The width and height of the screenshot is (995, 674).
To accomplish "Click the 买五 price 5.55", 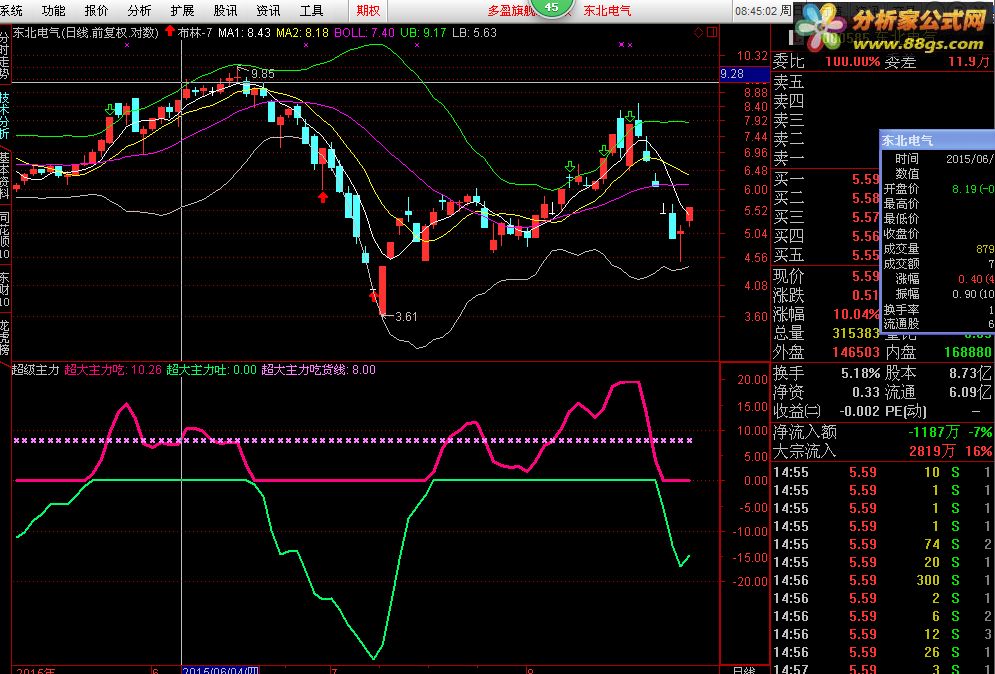I will [x=866, y=255].
